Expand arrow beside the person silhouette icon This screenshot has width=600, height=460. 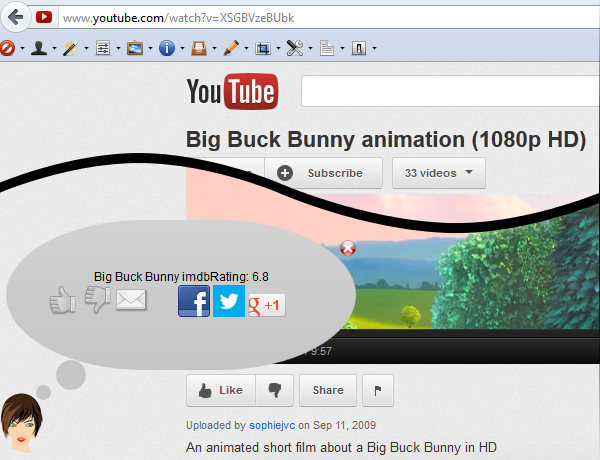(x=54, y=48)
